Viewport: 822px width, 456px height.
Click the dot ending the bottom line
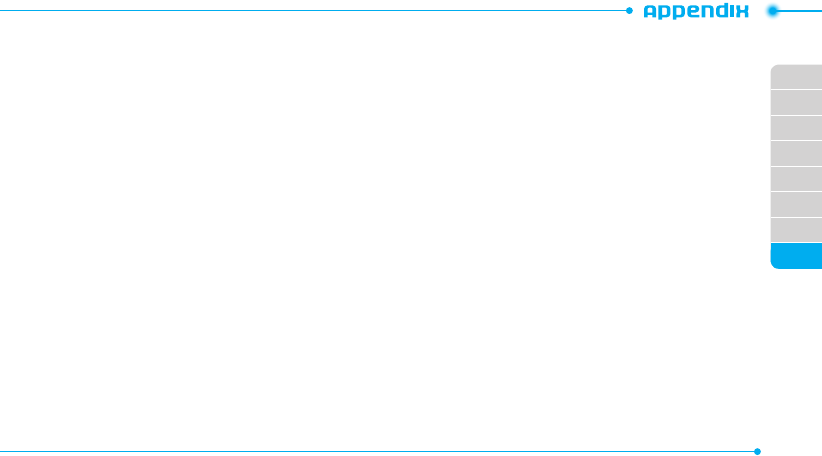click(757, 451)
